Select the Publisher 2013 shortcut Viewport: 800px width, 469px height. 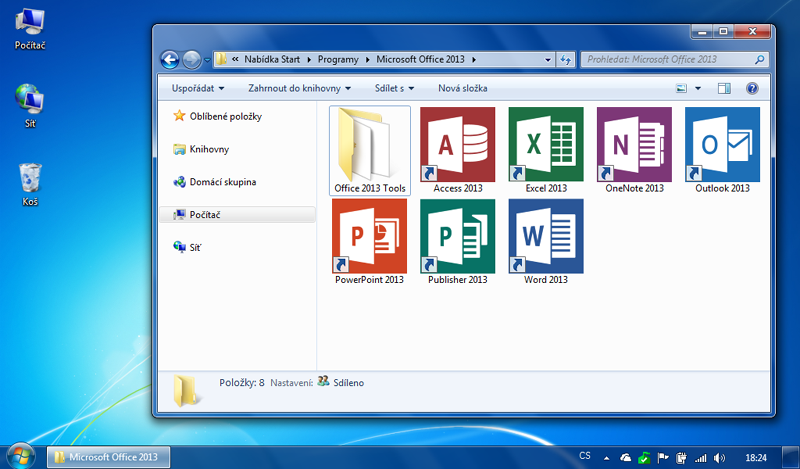(458, 237)
